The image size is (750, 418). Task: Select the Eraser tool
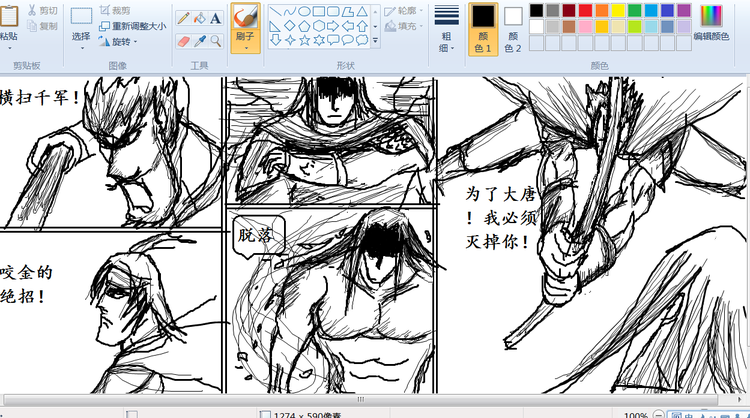(183, 40)
